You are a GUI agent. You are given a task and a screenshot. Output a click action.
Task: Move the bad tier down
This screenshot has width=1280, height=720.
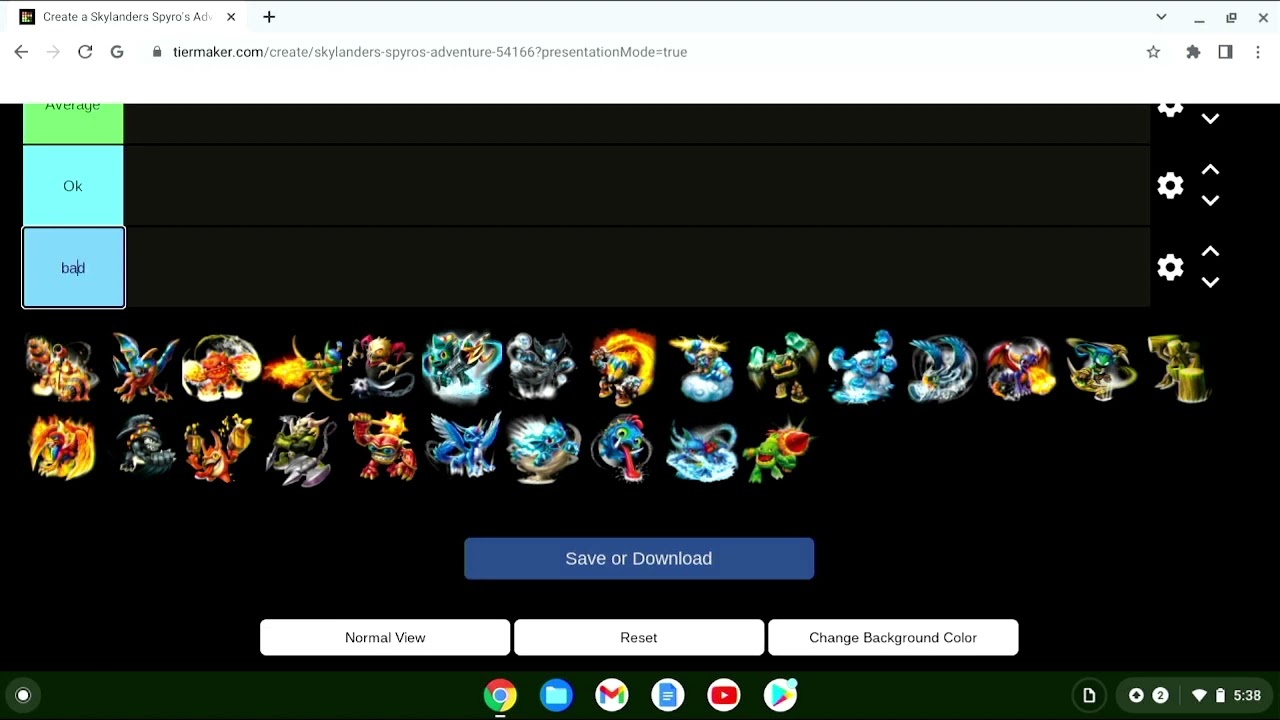pyautogui.click(x=1210, y=282)
